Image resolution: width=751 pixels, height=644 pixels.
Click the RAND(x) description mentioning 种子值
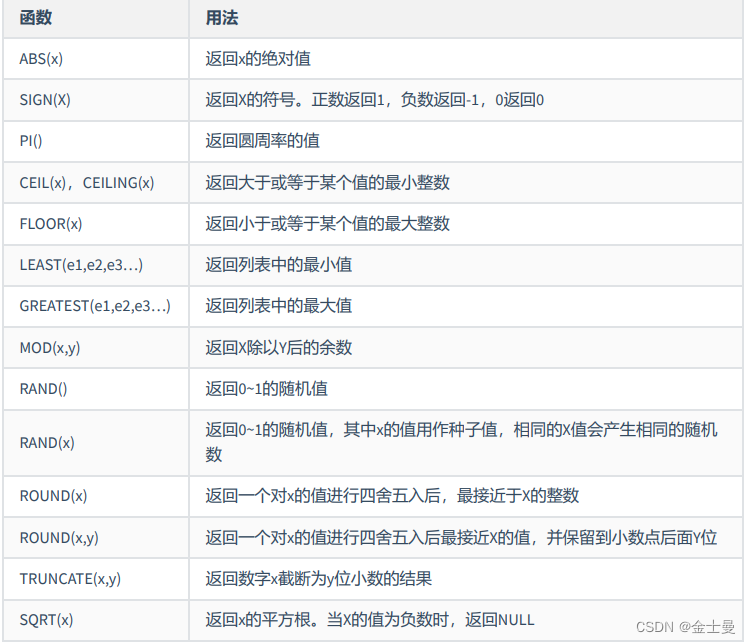click(461, 442)
